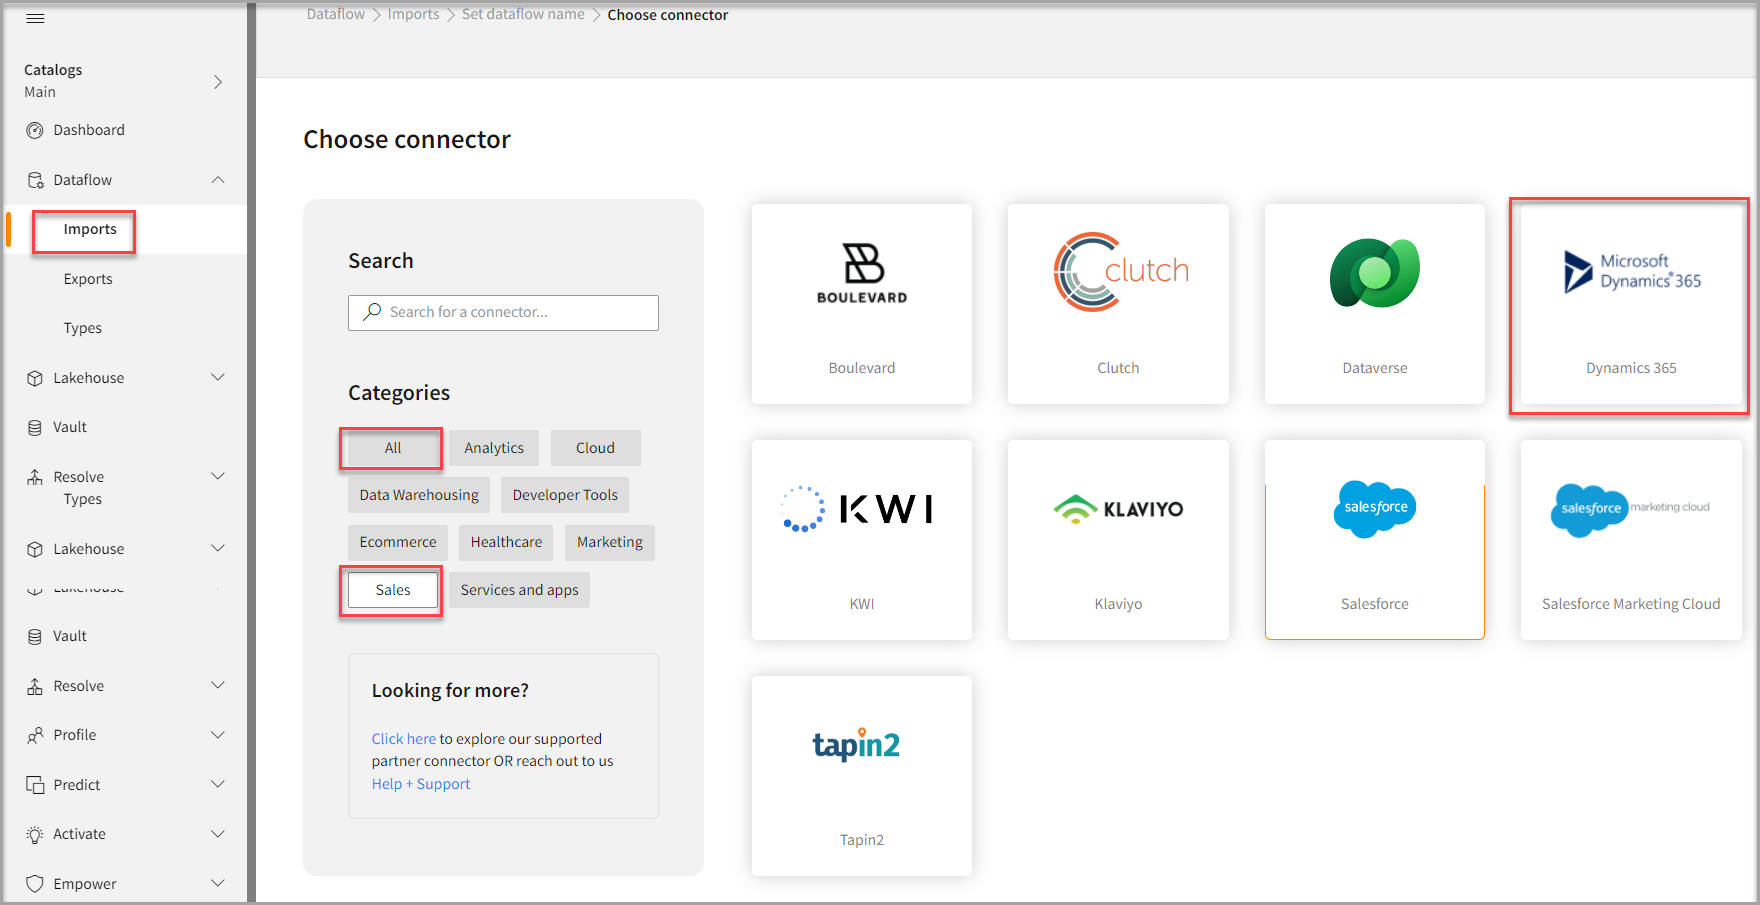Select the Dynamics 365 connector card
Image resolution: width=1760 pixels, height=905 pixels.
coord(1630,305)
